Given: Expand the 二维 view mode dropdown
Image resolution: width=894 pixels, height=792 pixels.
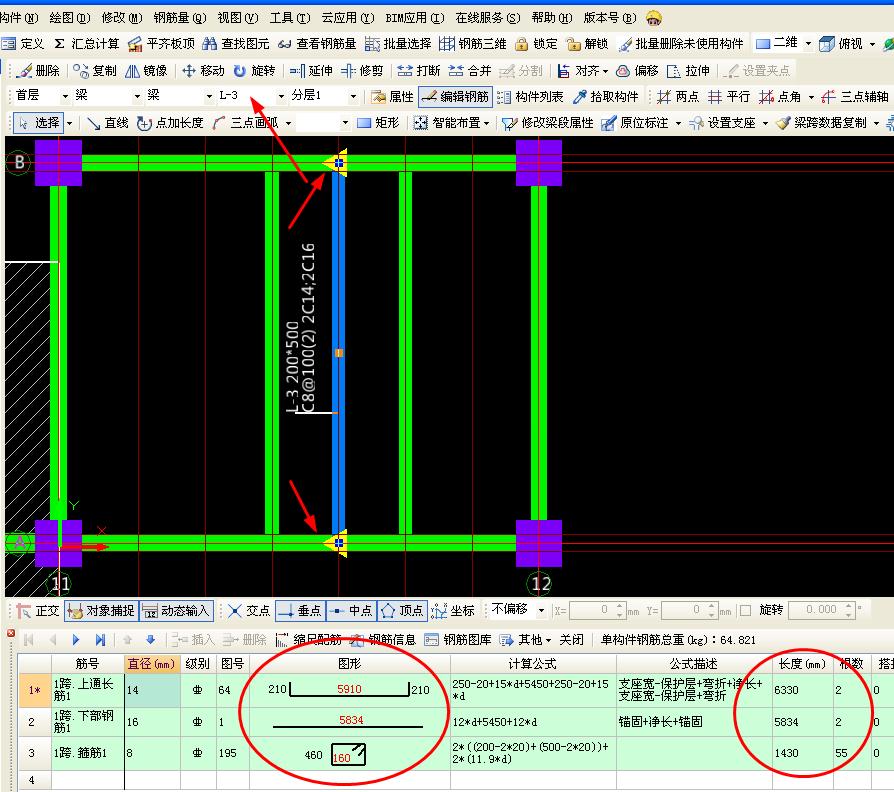Looking at the screenshot, I should click(807, 43).
